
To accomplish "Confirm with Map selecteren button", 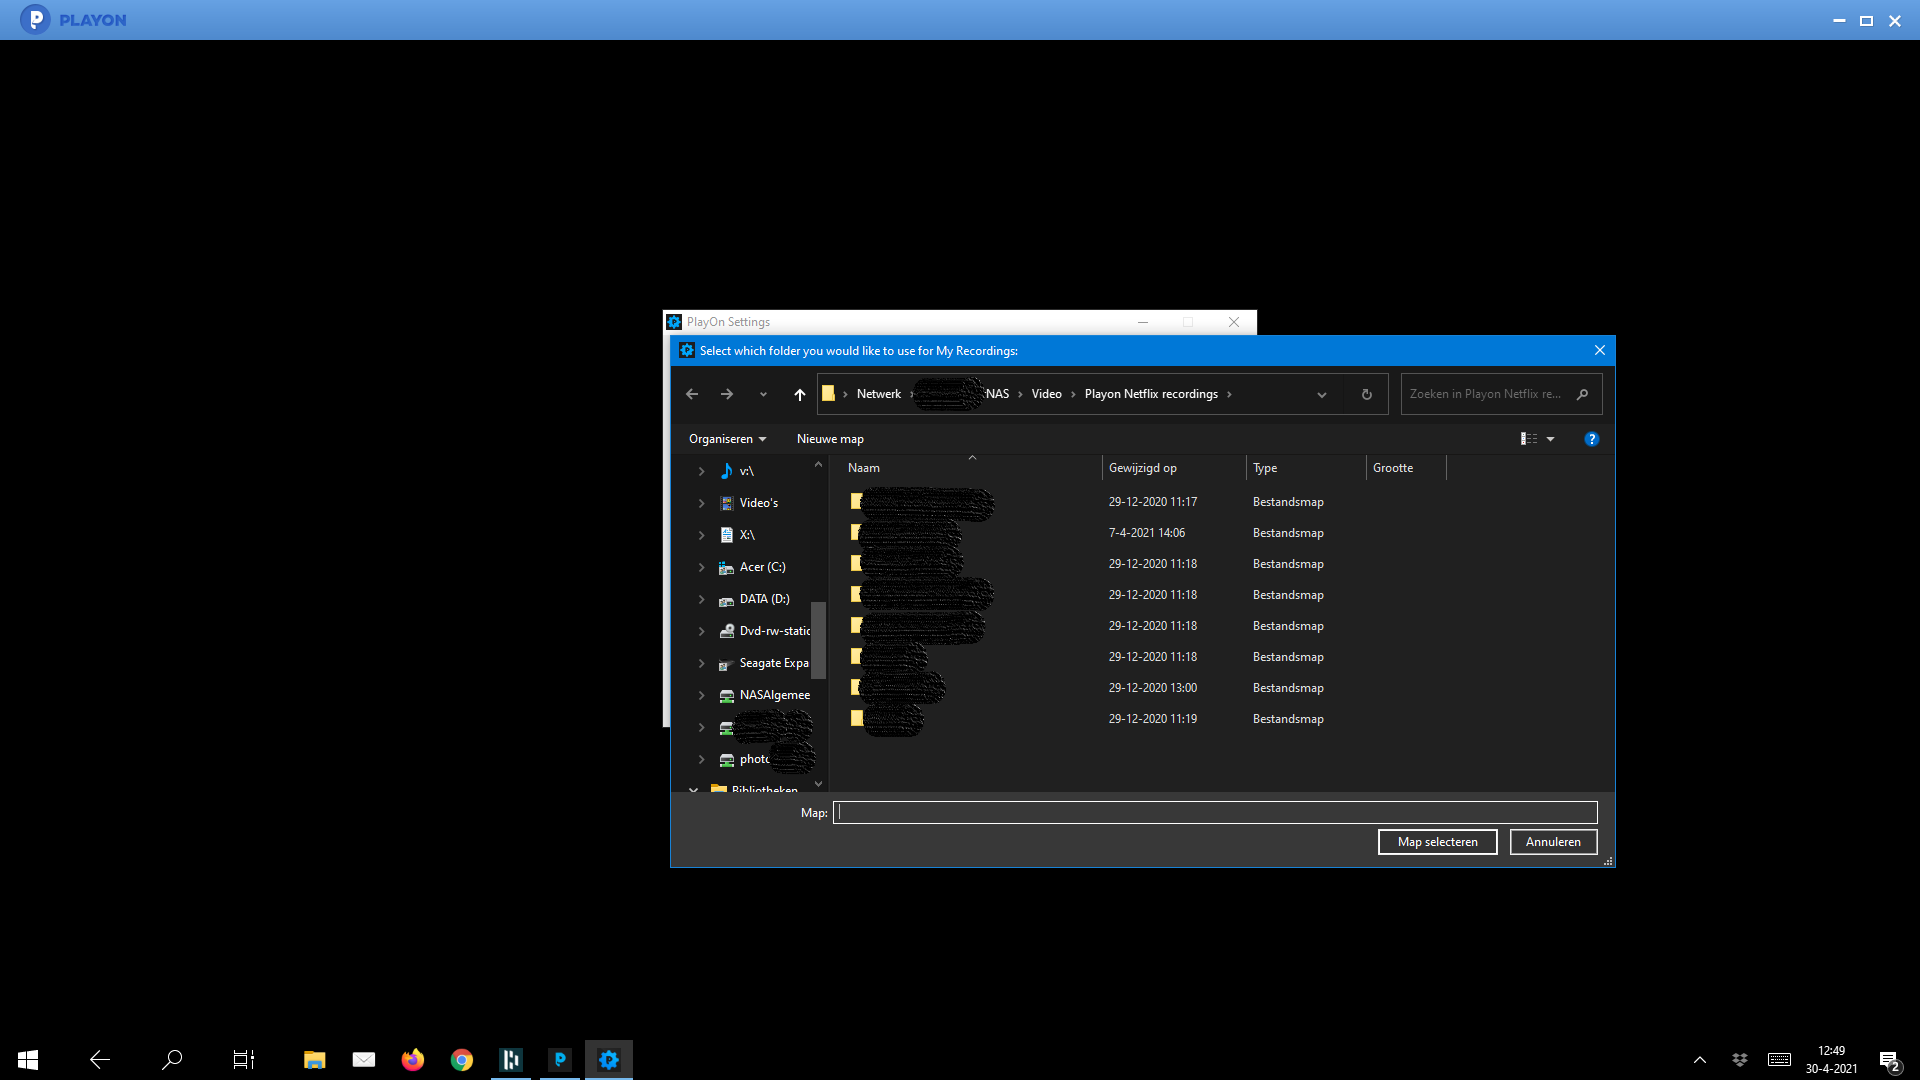I will click(1437, 842).
